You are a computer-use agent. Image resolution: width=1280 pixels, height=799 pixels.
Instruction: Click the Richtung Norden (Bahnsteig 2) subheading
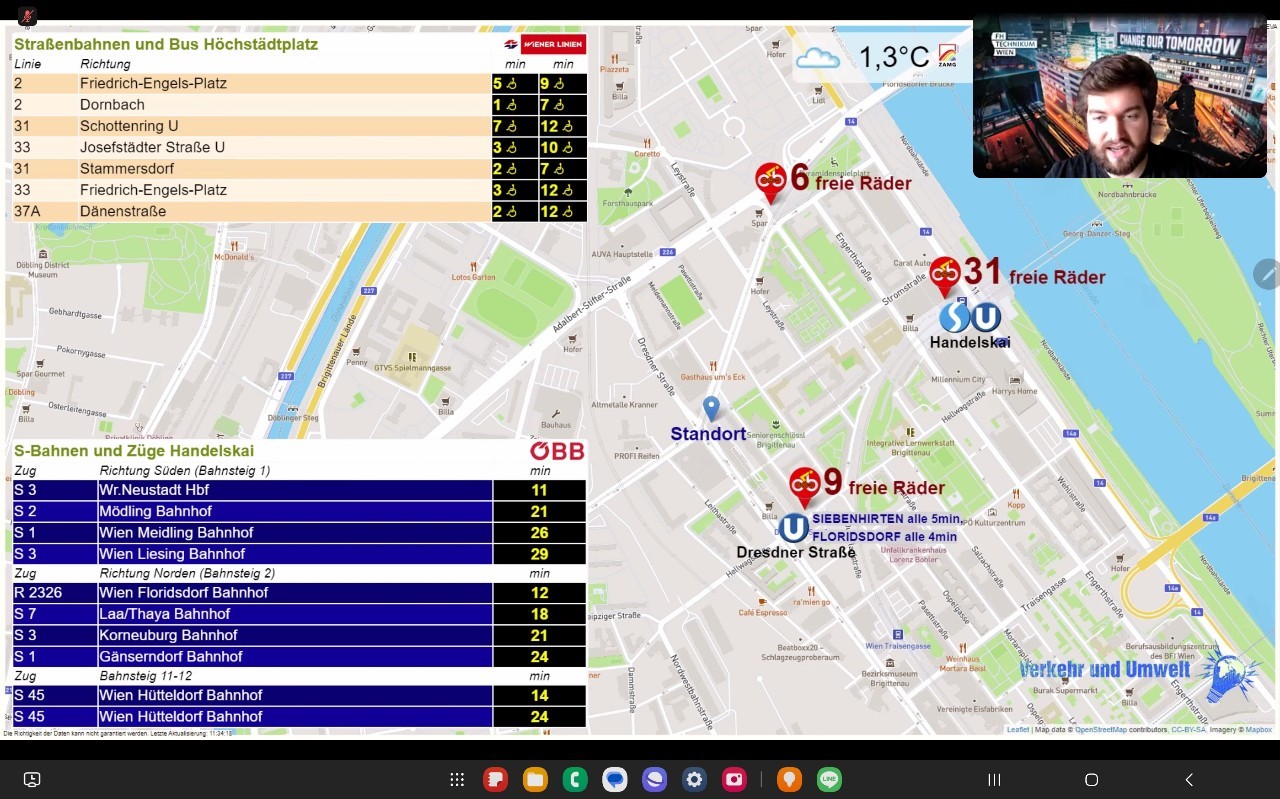[x=186, y=574]
